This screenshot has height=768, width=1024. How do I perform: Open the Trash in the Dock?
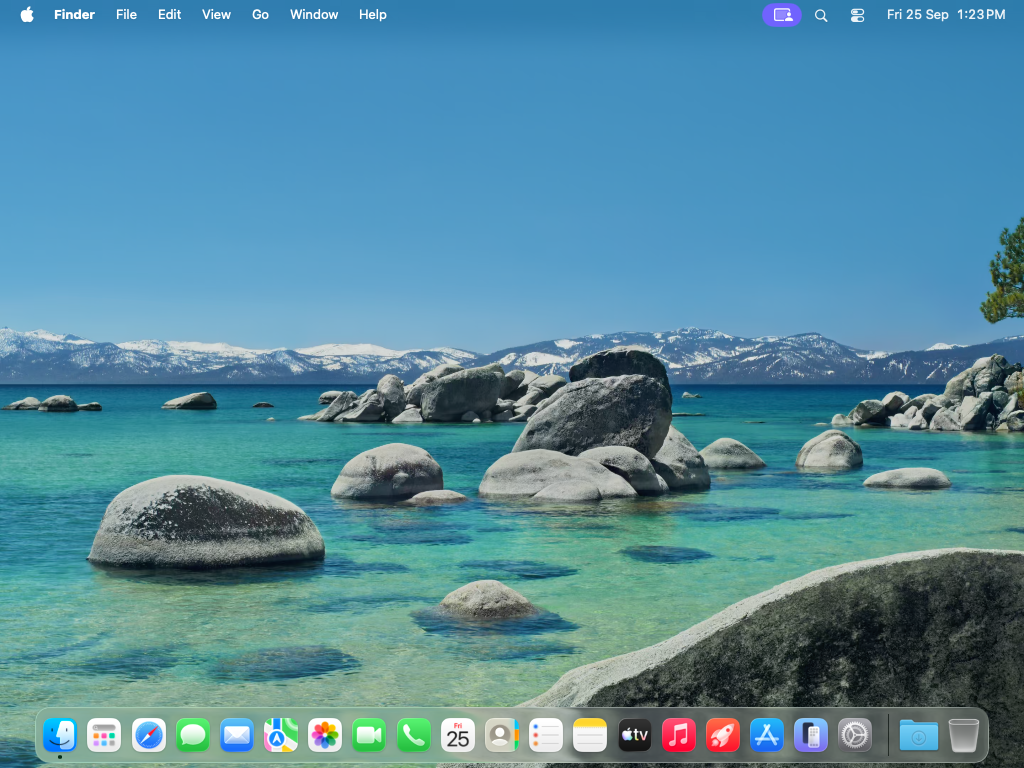point(963,735)
